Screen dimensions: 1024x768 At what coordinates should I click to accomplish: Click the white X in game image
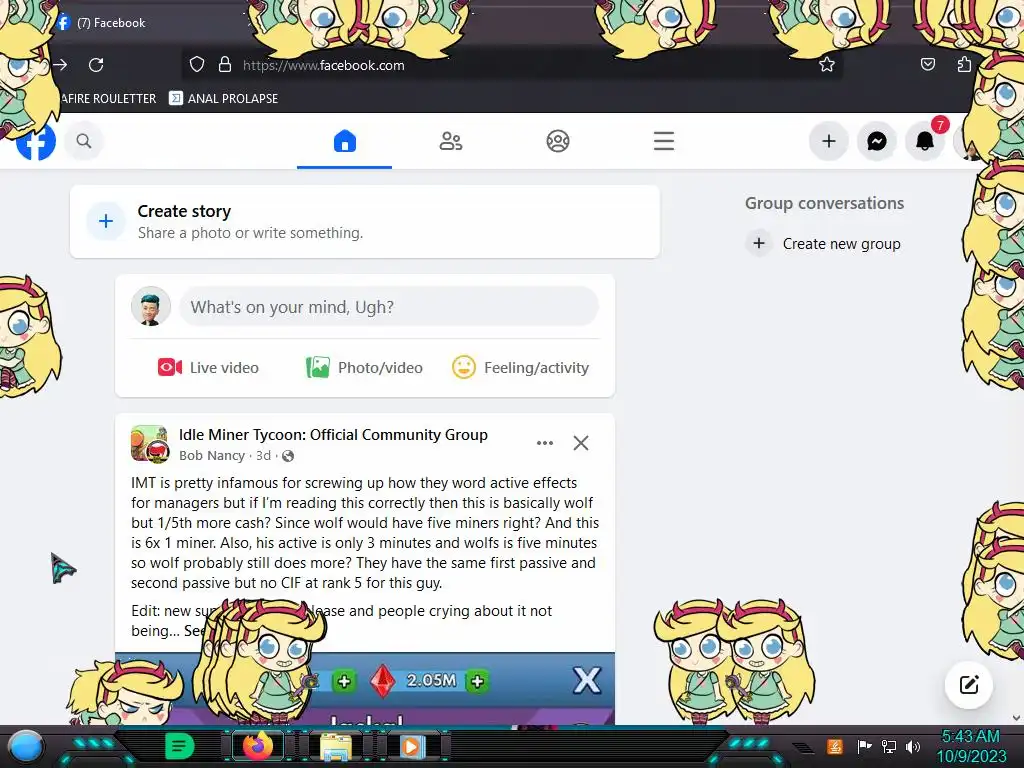[x=586, y=680]
